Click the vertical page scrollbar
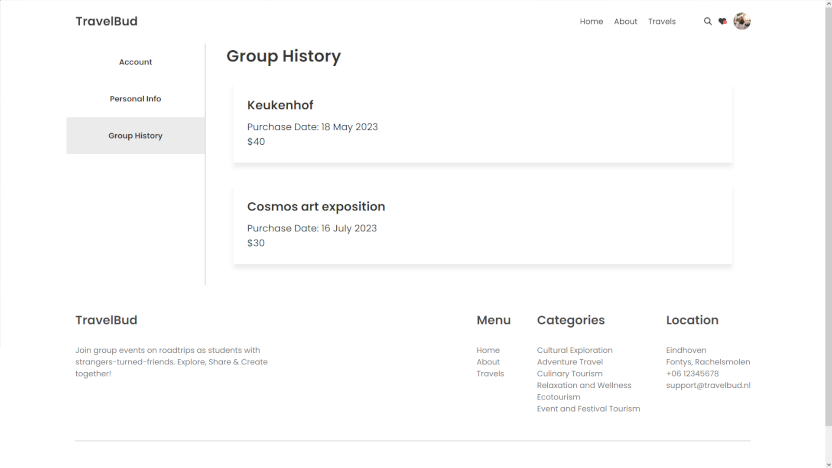Screen dimensions: 832x468 pos(828,216)
